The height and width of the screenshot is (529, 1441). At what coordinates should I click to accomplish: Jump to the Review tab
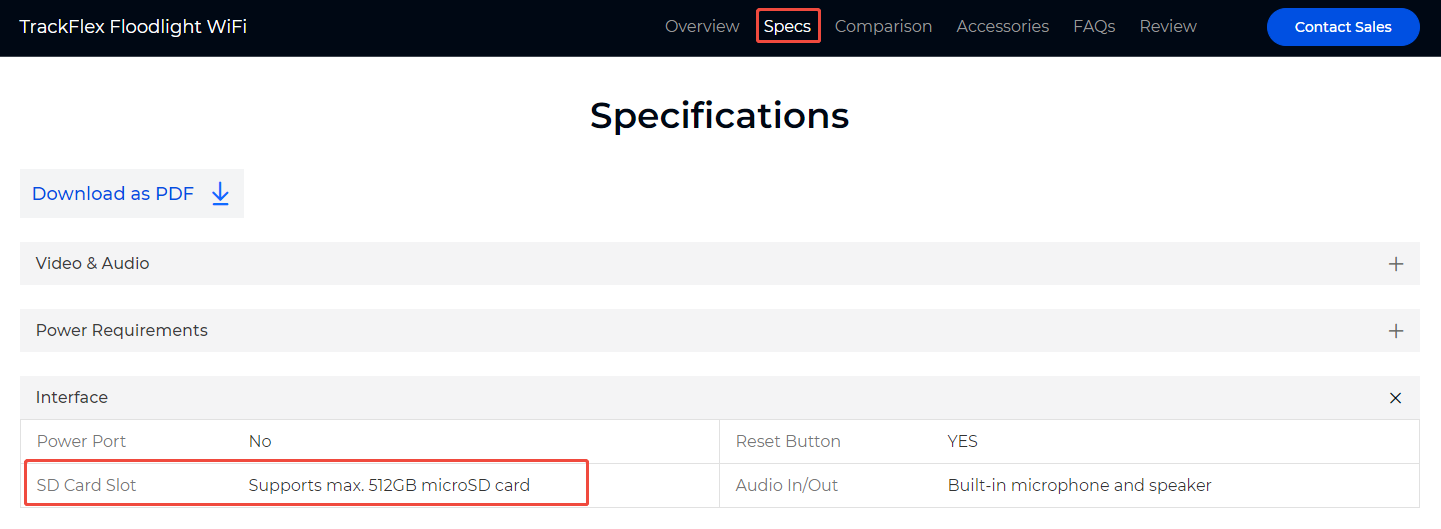coord(1168,27)
